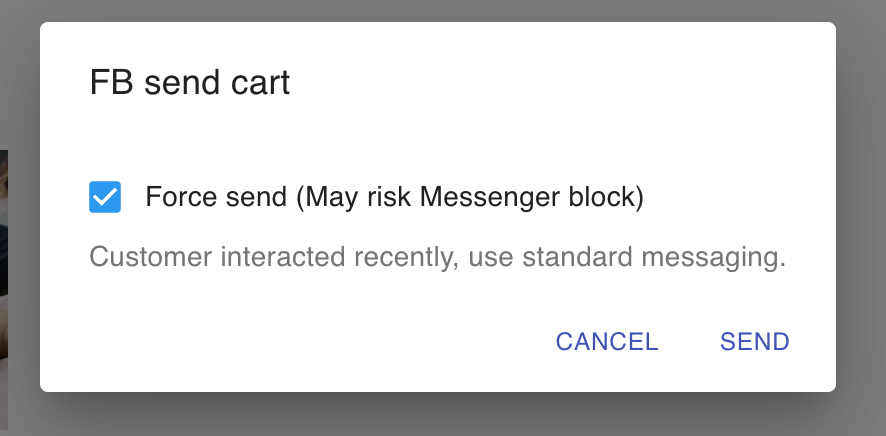Click the "May risk Messenger block" warning text
The height and width of the screenshot is (436, 886).
coord(470,197)
